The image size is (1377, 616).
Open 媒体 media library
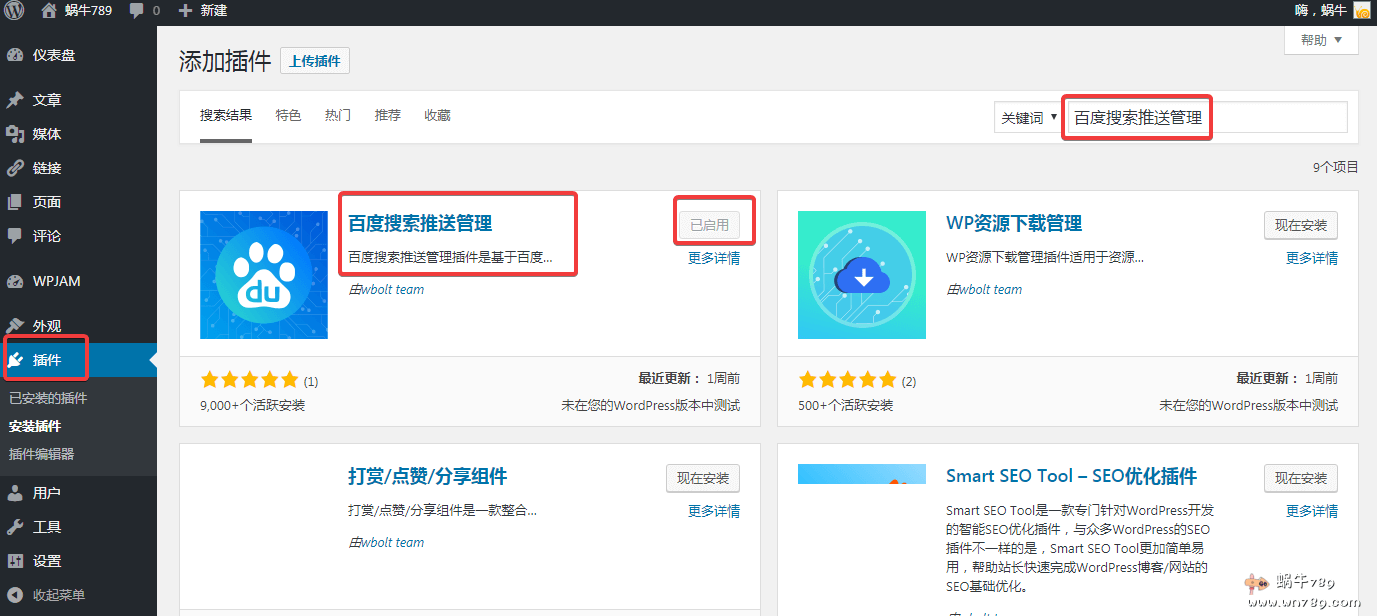click(46, 134)
